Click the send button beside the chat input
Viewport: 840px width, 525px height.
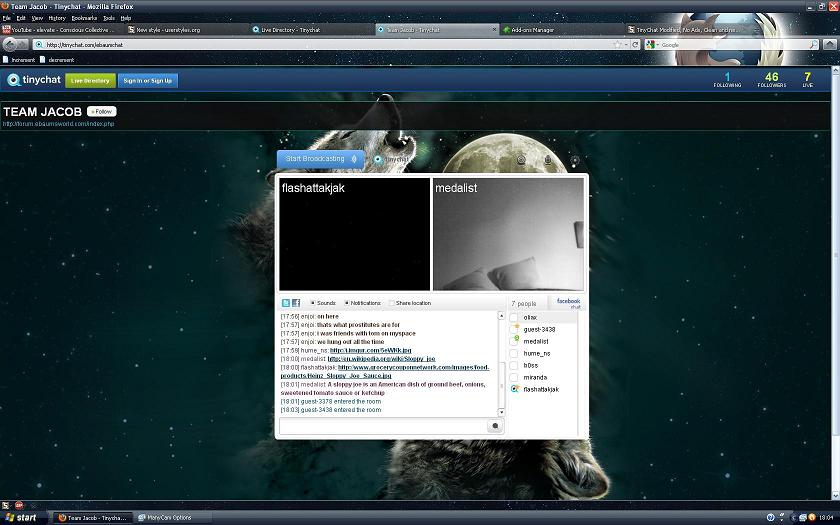pos(495,426)
